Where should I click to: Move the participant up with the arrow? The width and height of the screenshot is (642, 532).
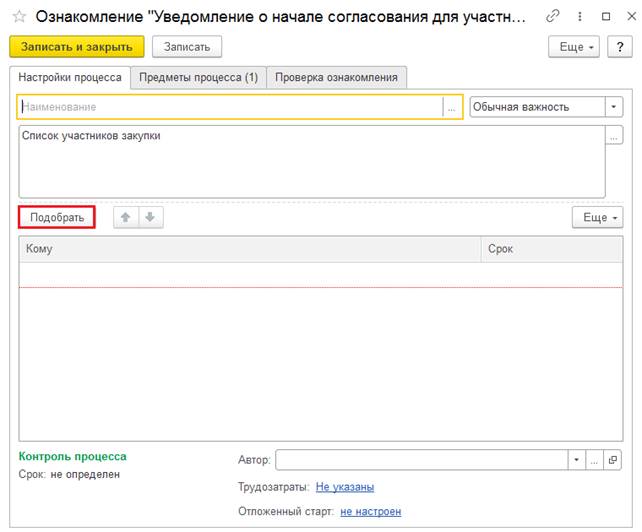126,217
